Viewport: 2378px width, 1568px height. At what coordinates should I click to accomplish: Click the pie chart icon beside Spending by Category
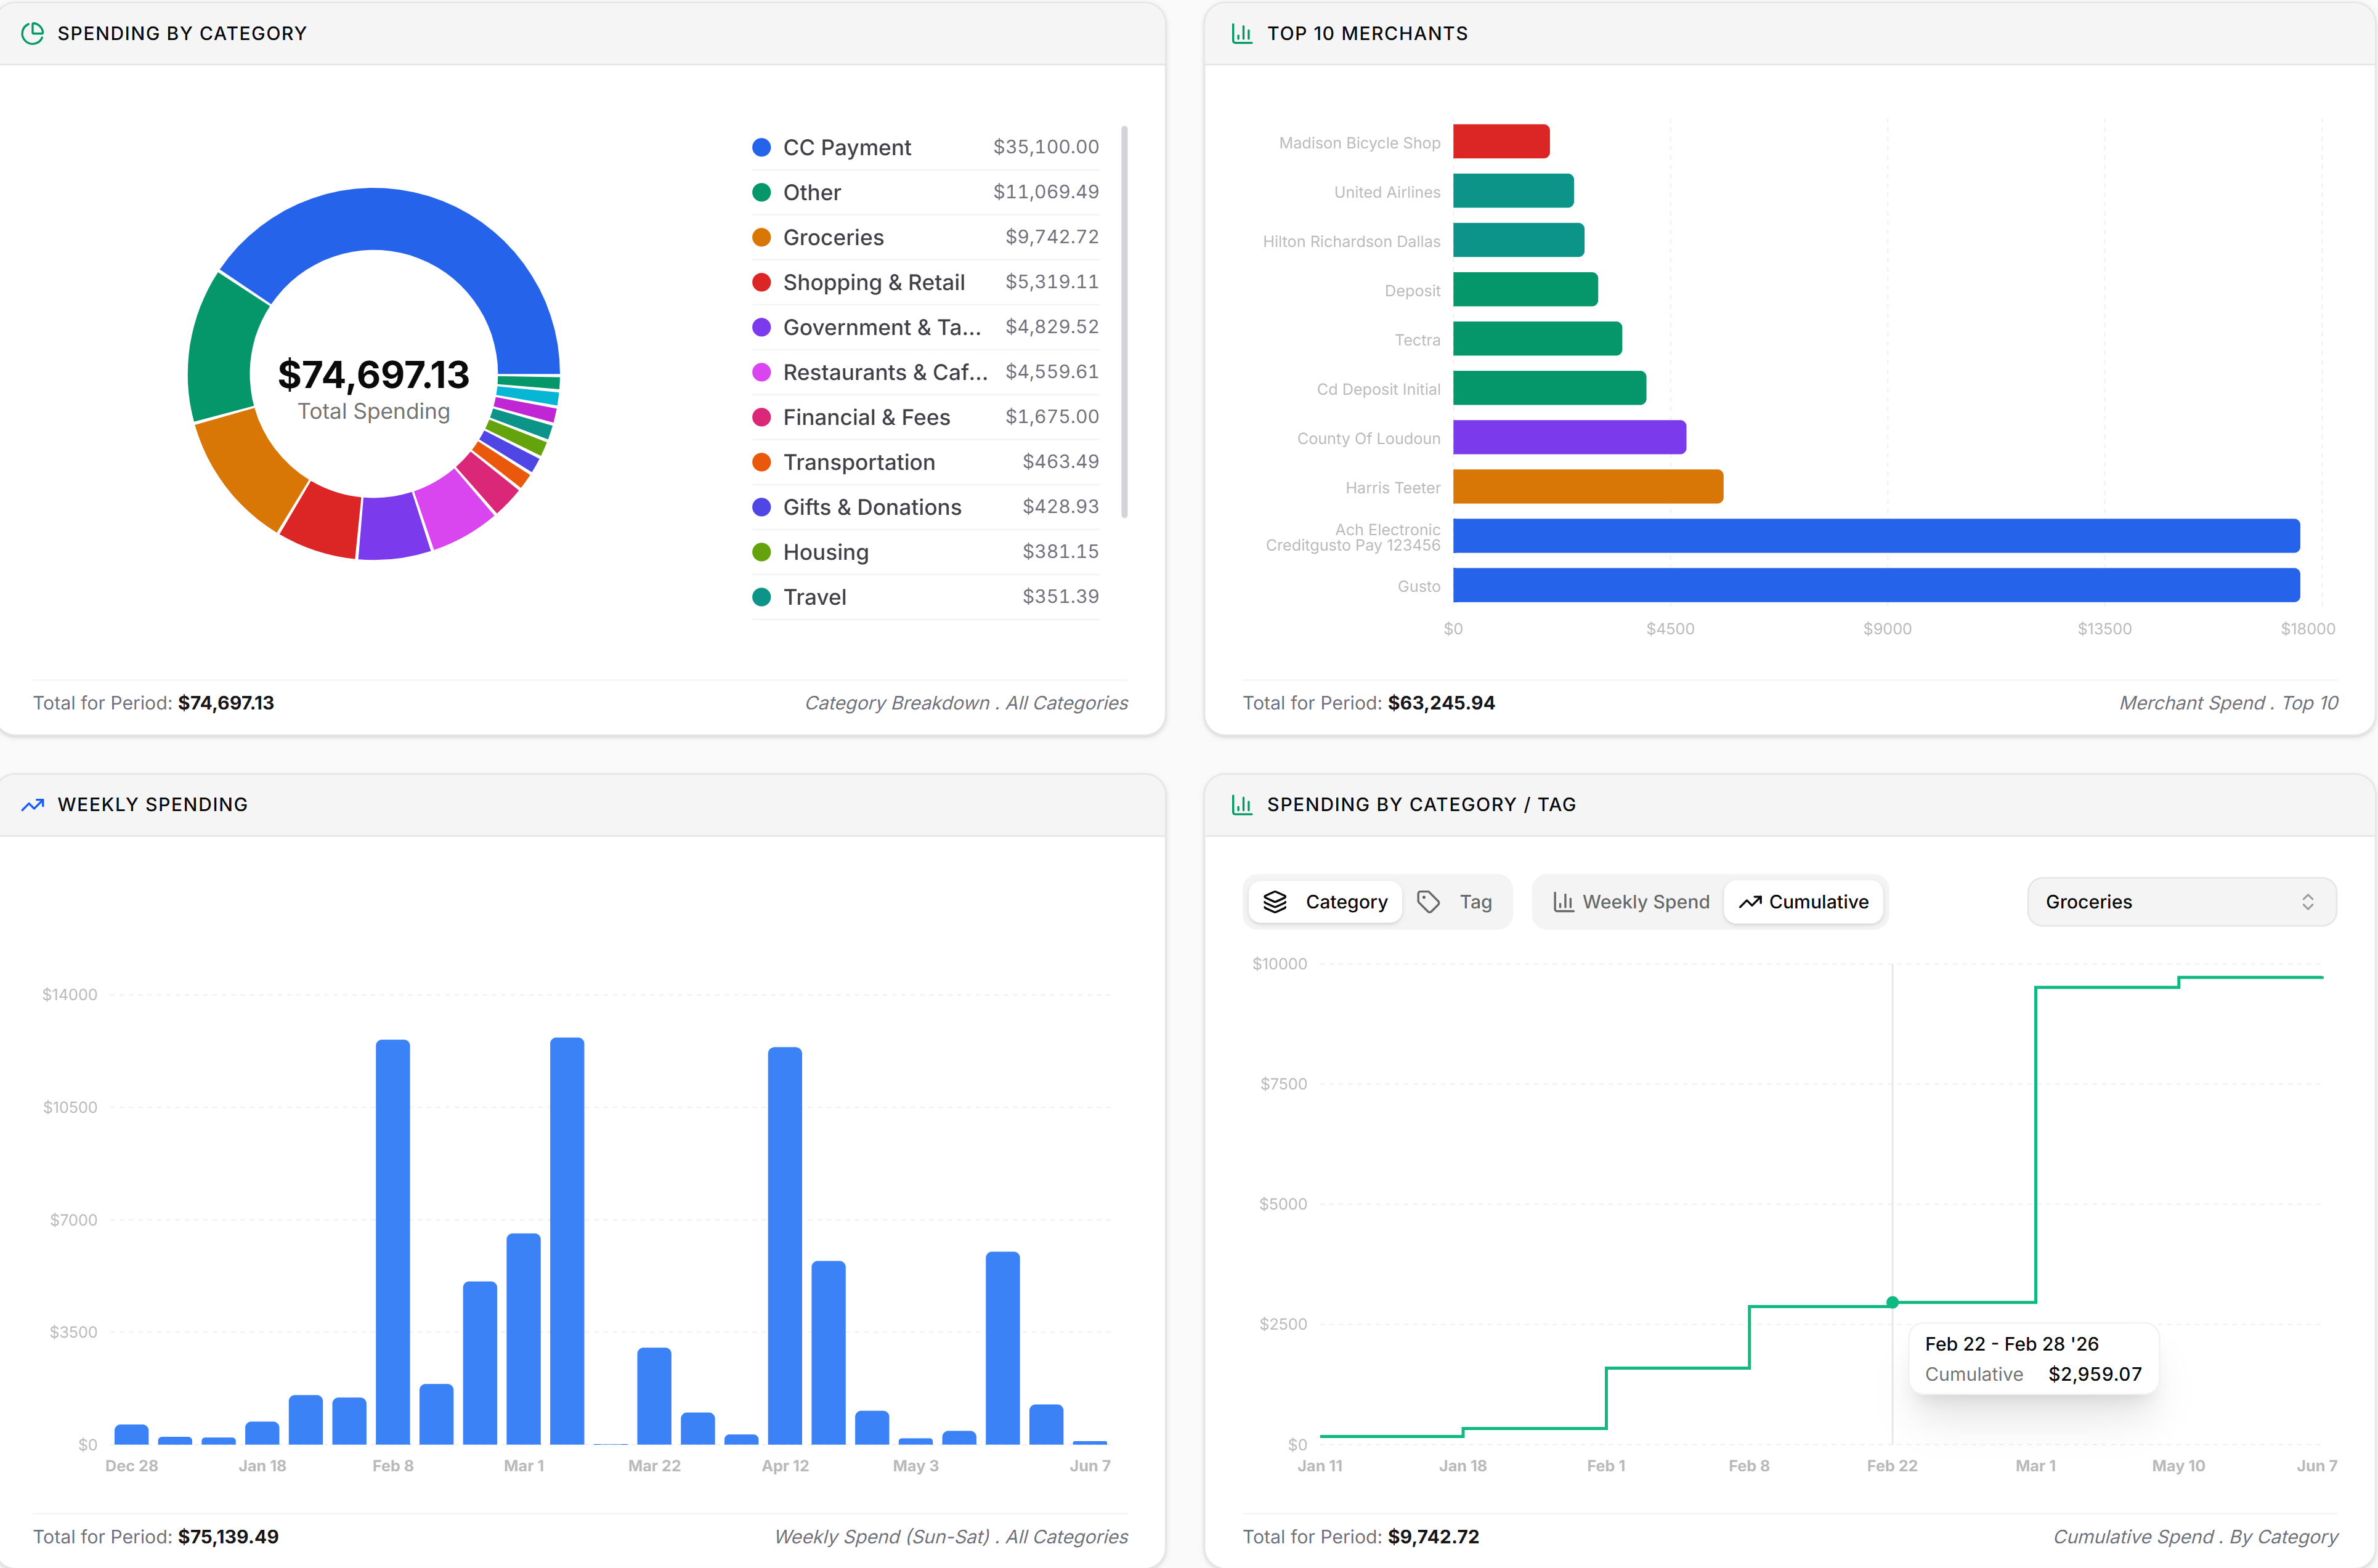[x=33, y=33]
